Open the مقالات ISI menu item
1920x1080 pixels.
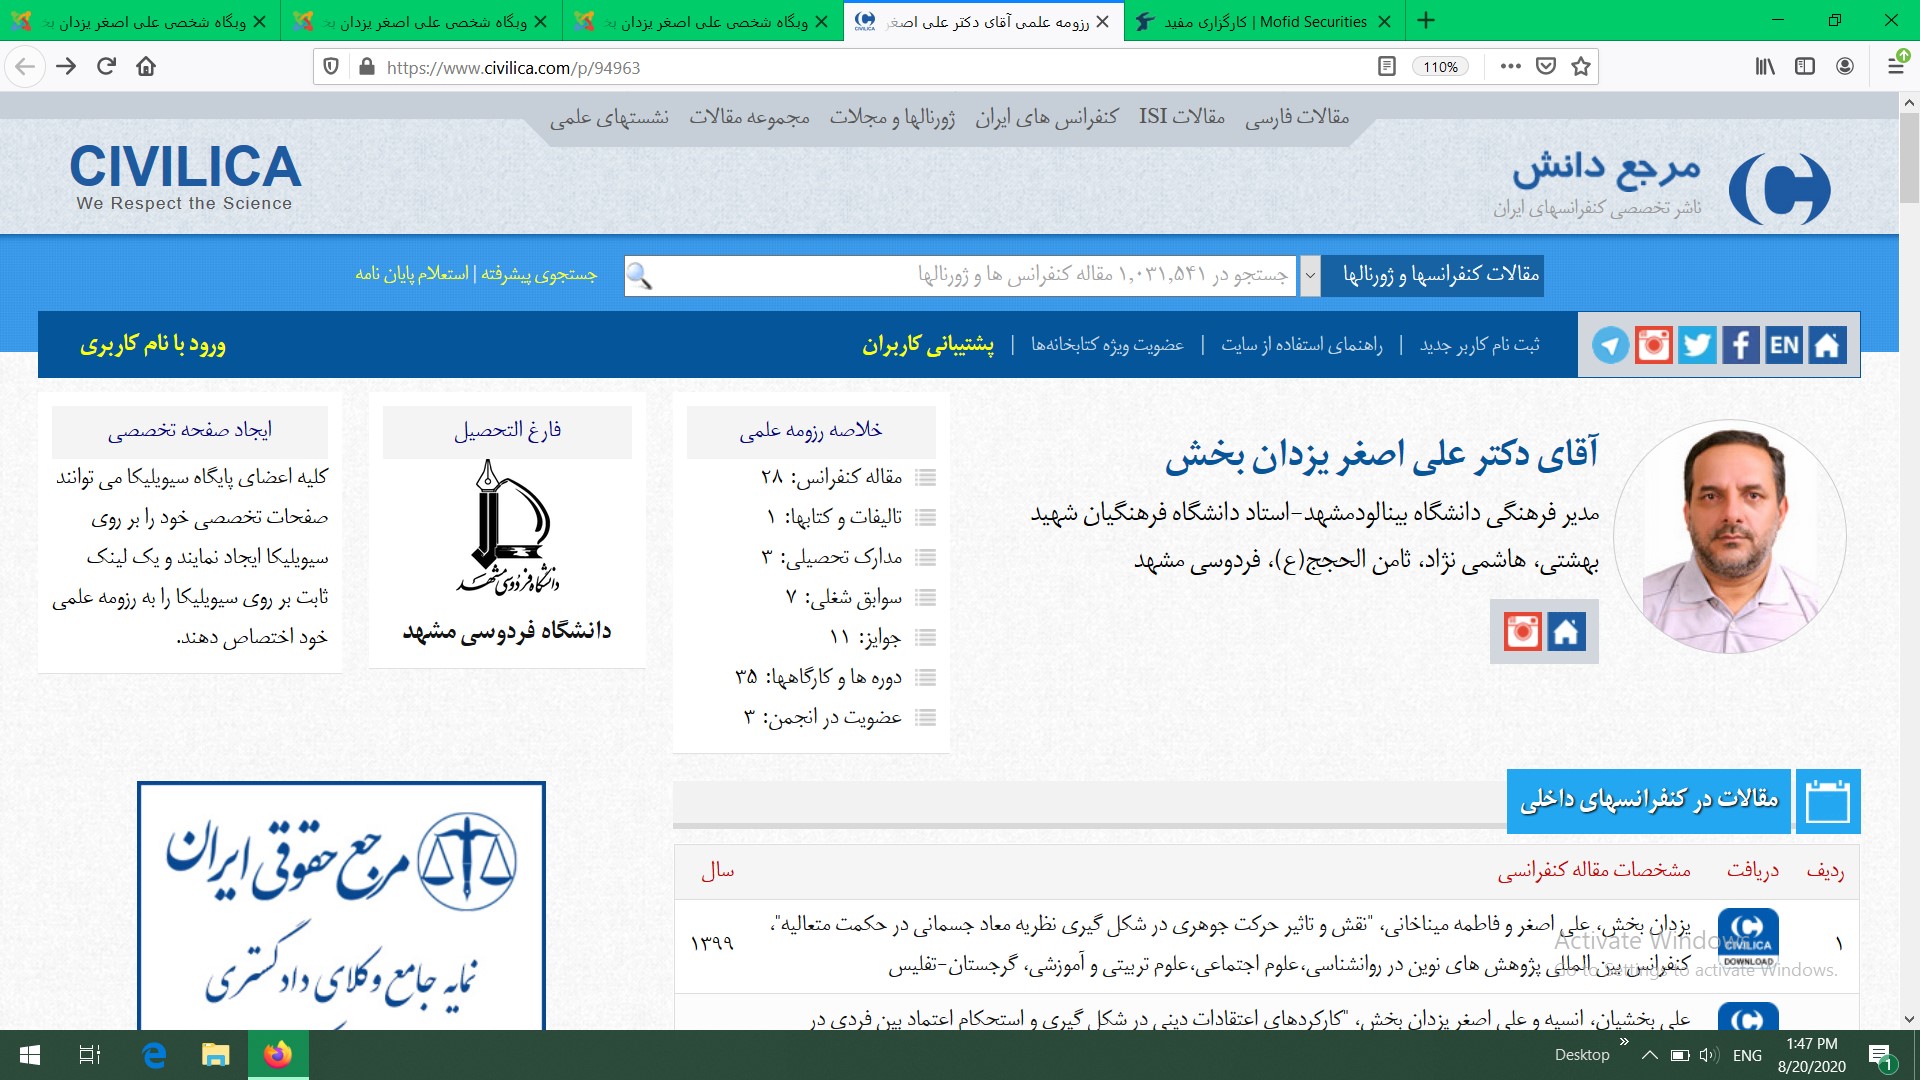1181,117
